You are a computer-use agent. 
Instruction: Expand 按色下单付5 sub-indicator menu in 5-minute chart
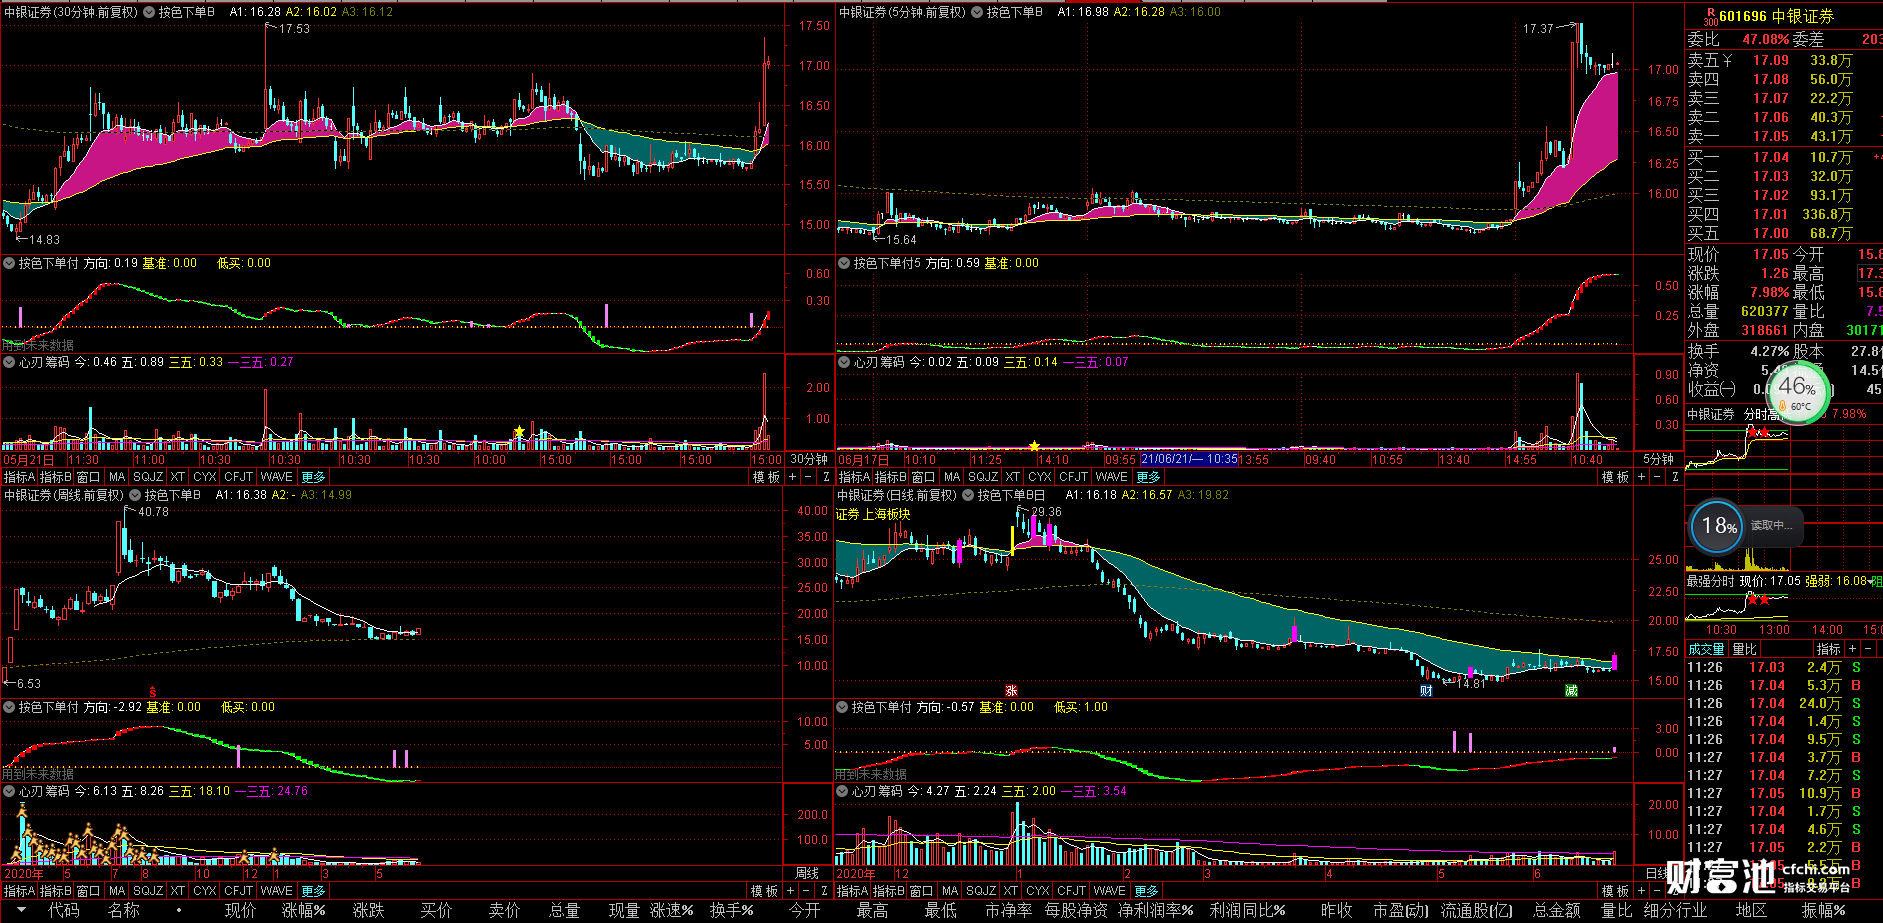[844, 263]
